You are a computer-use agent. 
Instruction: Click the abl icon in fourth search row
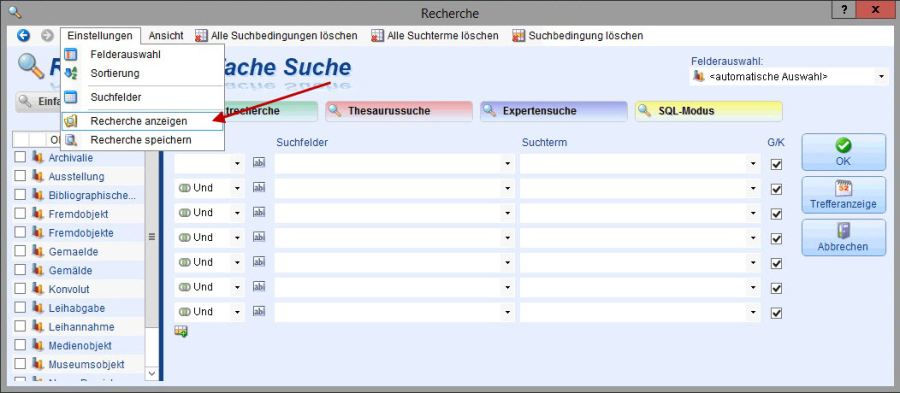click(x=259, y=237)
